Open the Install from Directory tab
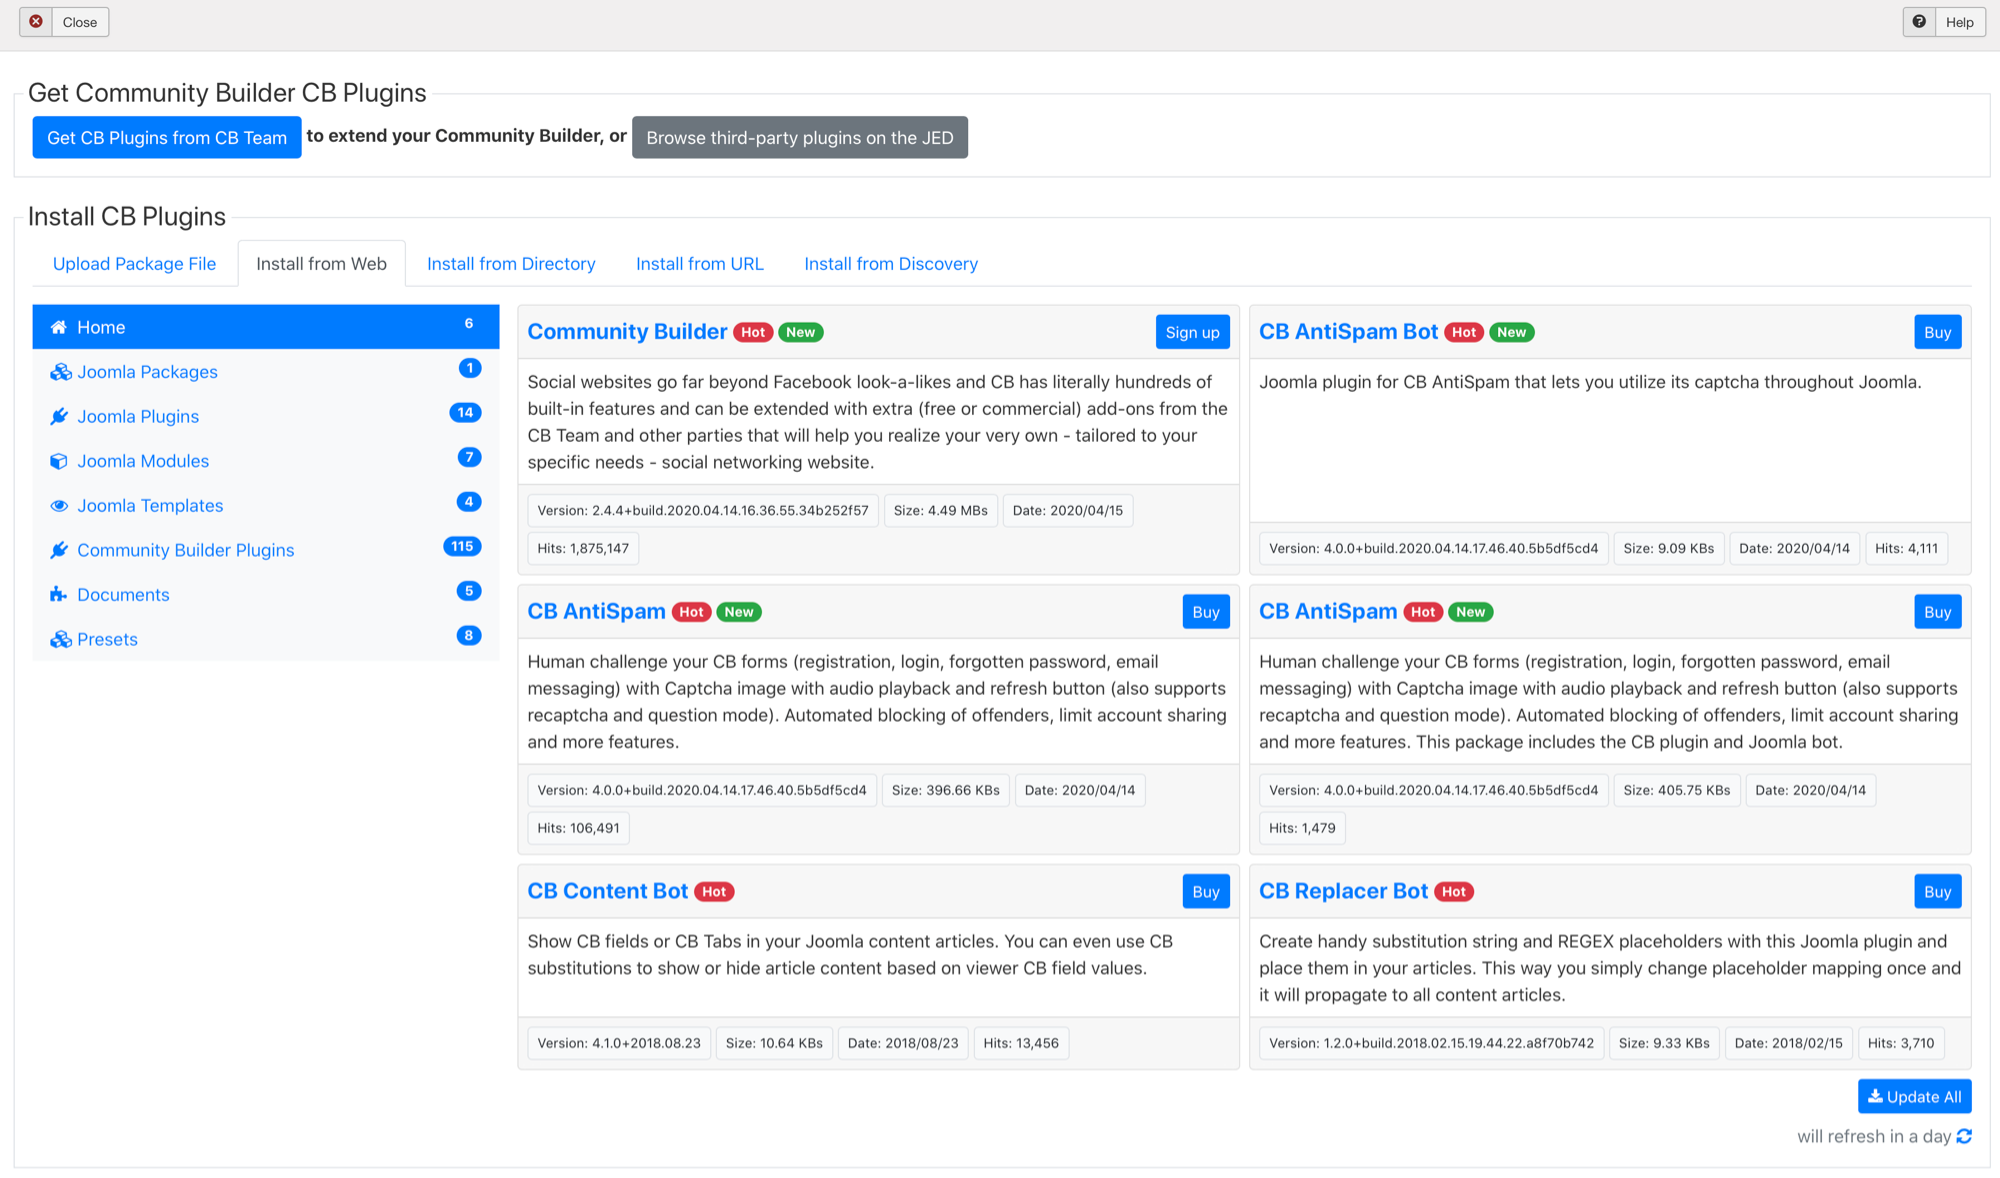2000x1178 pixels. (x=511, y=263)
